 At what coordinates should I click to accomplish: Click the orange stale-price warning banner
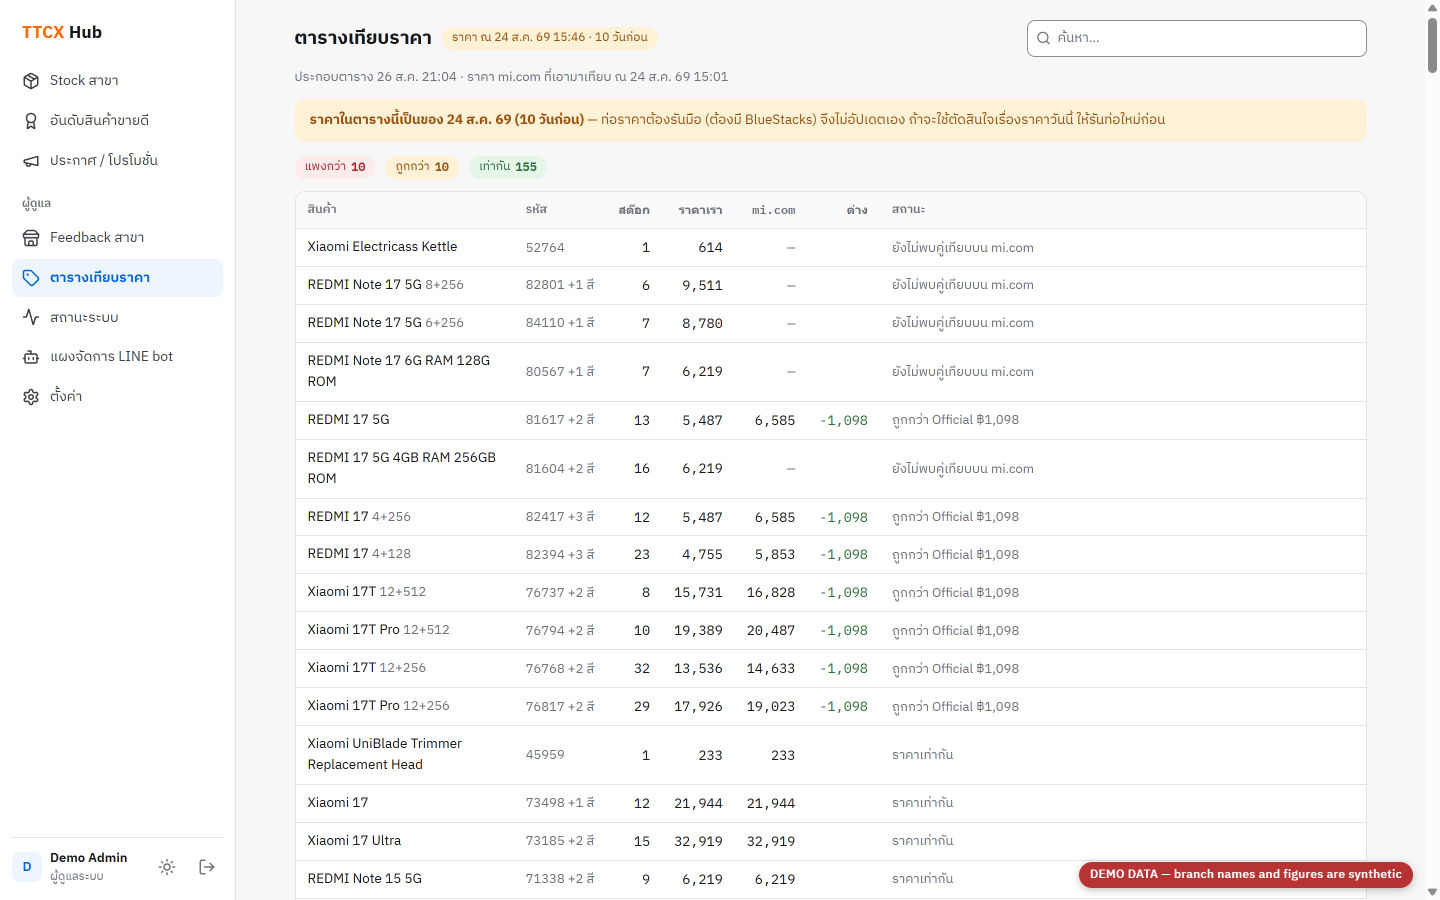[830, 120]
